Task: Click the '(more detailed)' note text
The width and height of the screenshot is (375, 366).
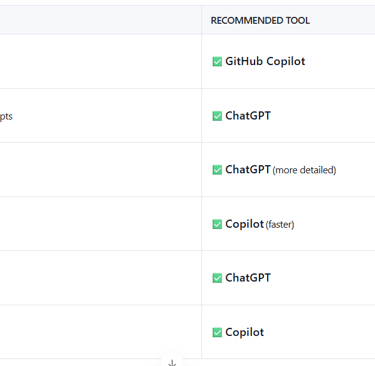Action: [x=304, y=170]
